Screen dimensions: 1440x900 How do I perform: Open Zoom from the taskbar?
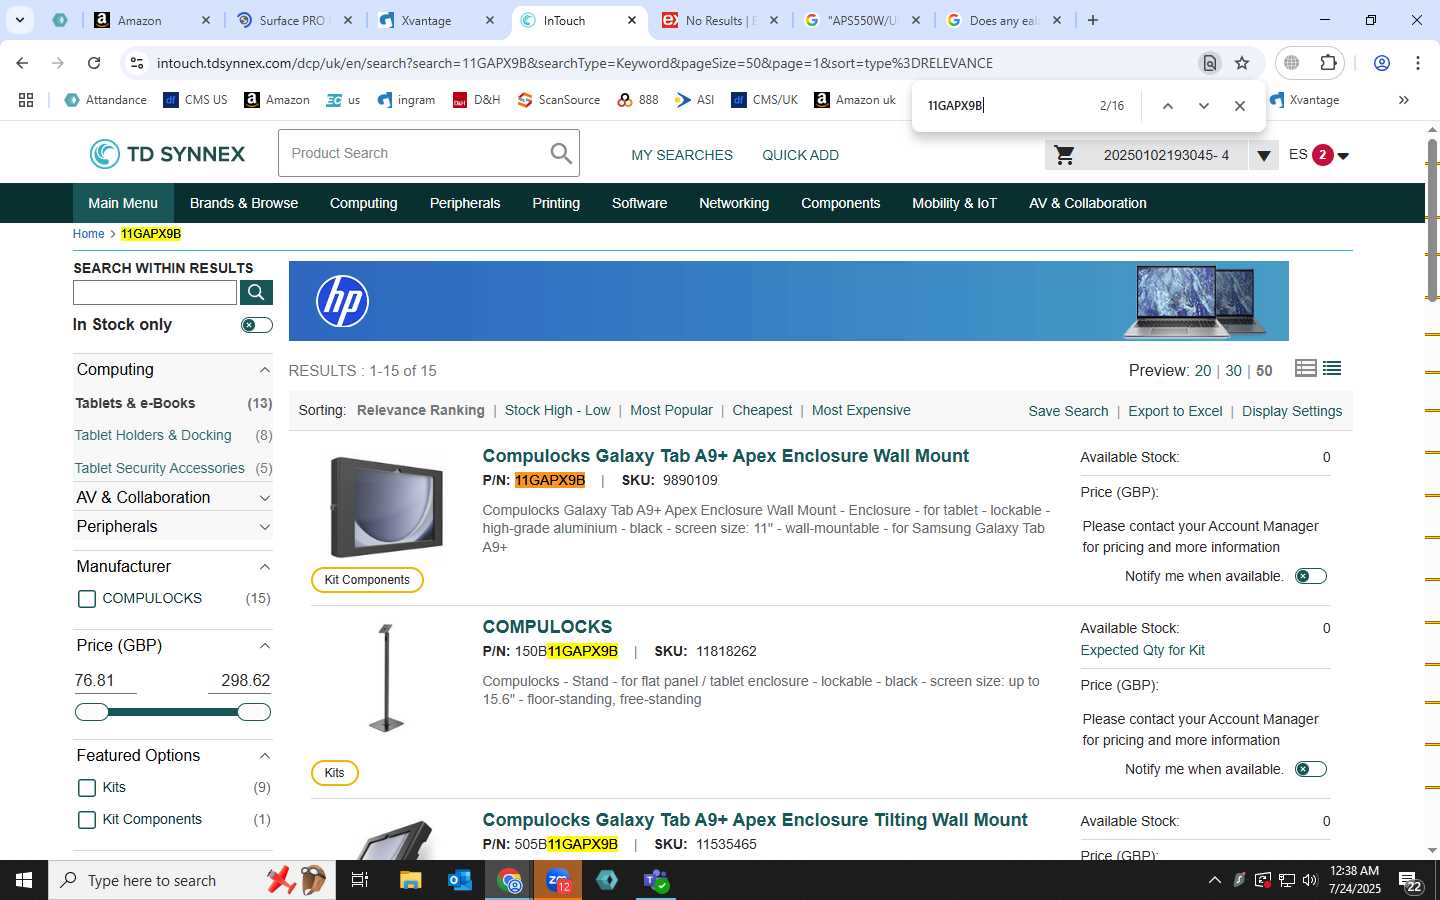pyautogui.click(x=558, y=880)
